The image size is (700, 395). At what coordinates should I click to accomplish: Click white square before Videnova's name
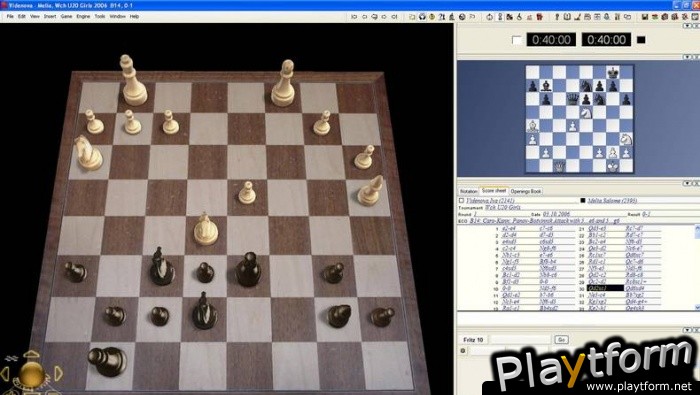462,201
